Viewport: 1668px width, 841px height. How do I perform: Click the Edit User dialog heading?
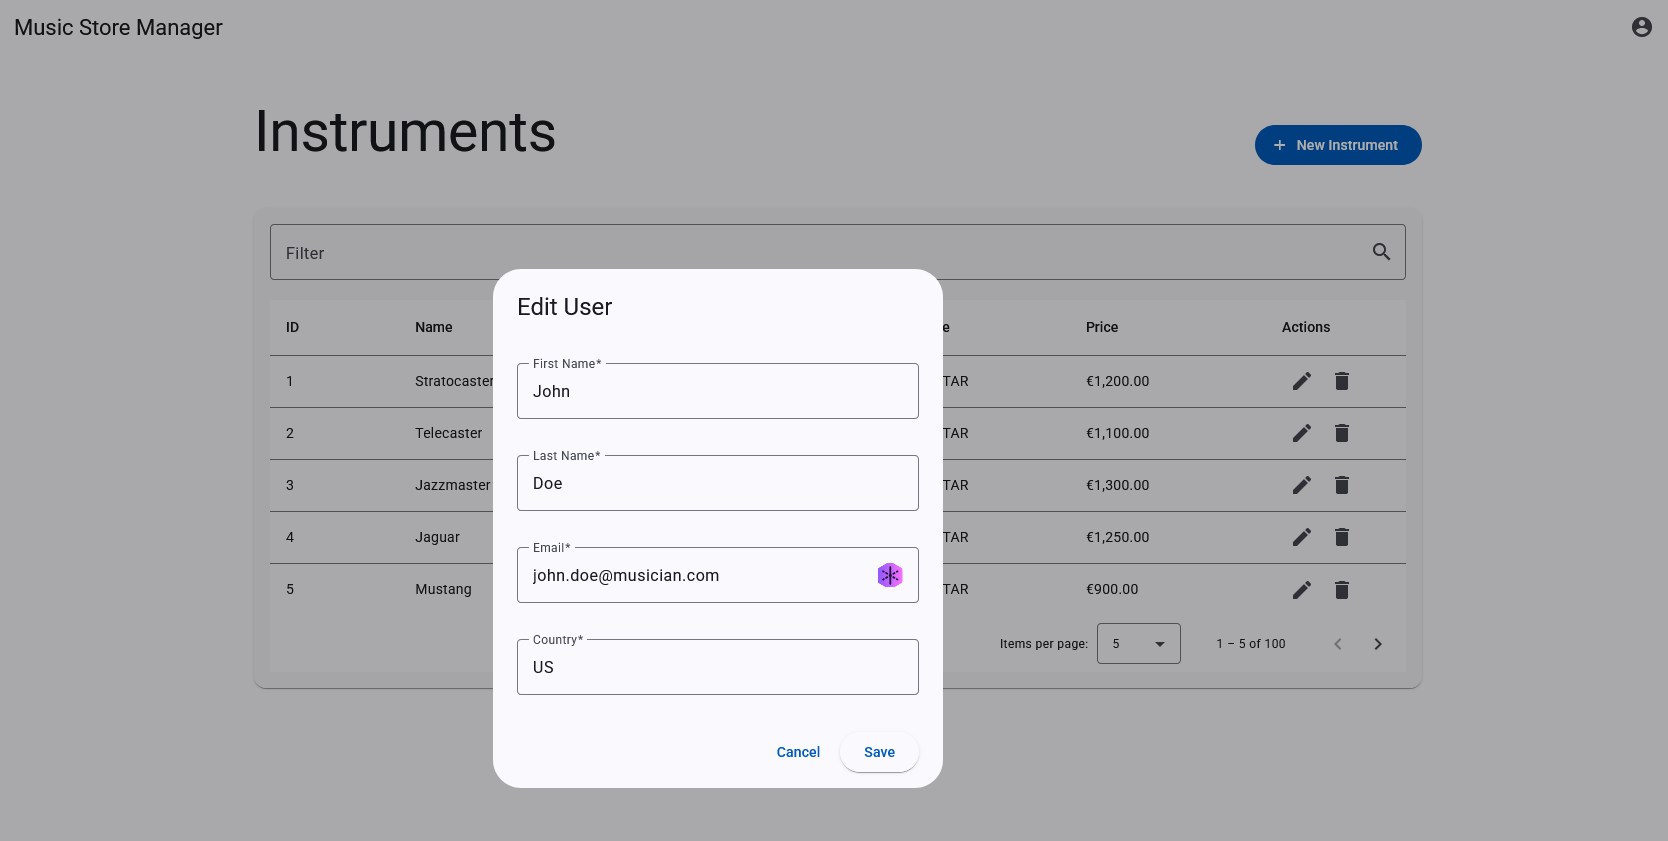click(565, 307)
